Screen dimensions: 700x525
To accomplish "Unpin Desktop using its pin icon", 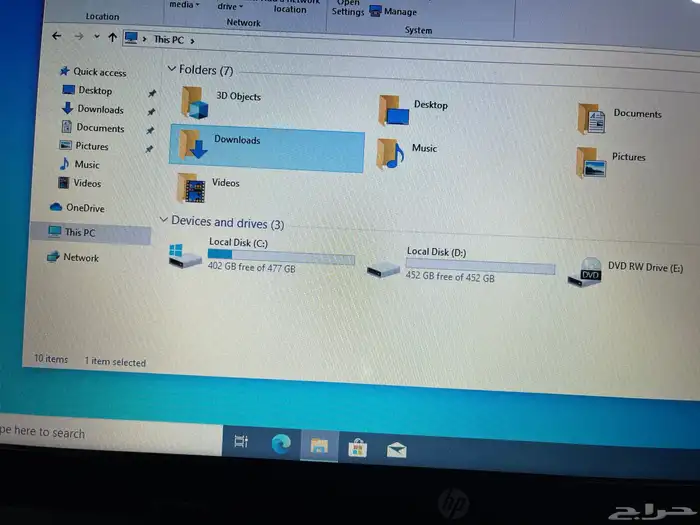I will coord(152,93).
